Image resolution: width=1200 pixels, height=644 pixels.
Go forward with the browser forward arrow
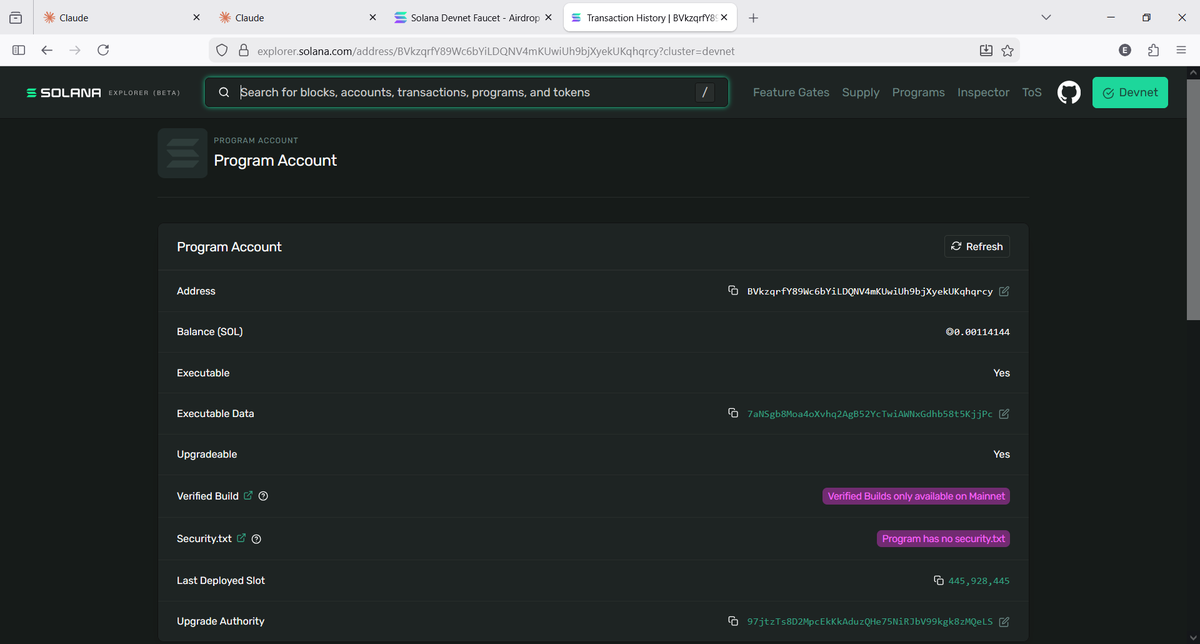tap(75, 50)
